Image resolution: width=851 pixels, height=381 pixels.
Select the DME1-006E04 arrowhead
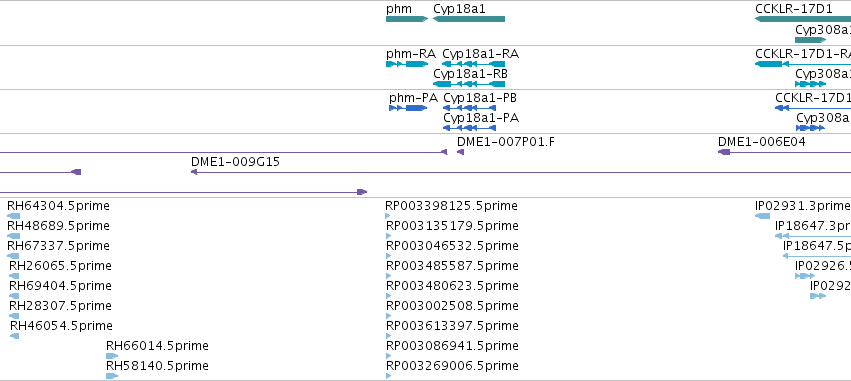pos(724,152)
